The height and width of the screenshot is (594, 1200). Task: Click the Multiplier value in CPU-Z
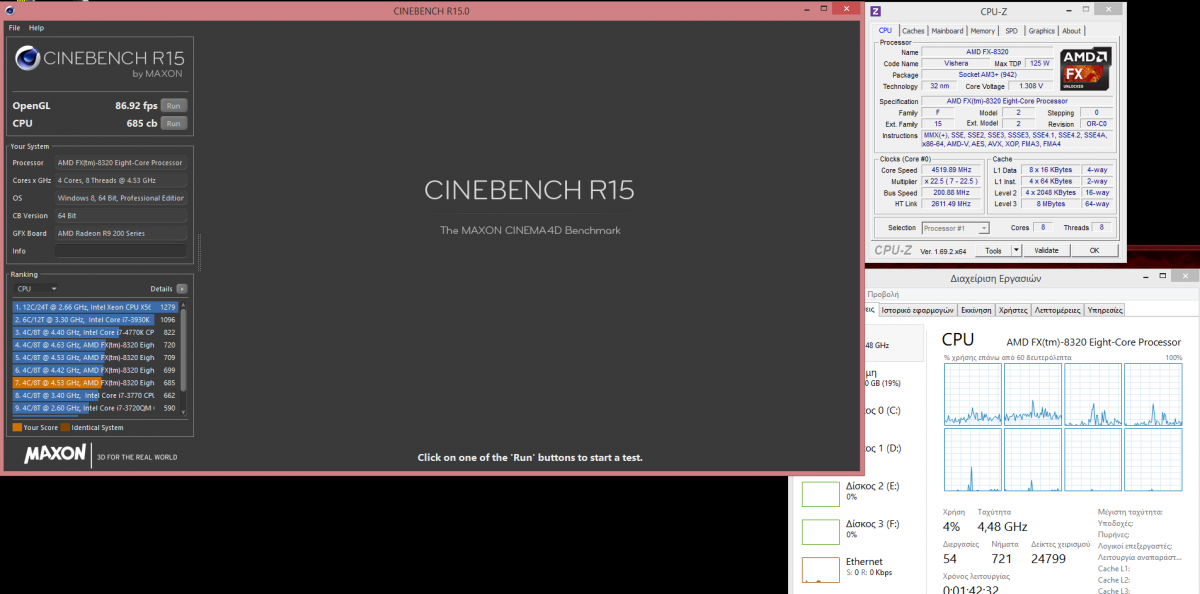pos(950,181)
